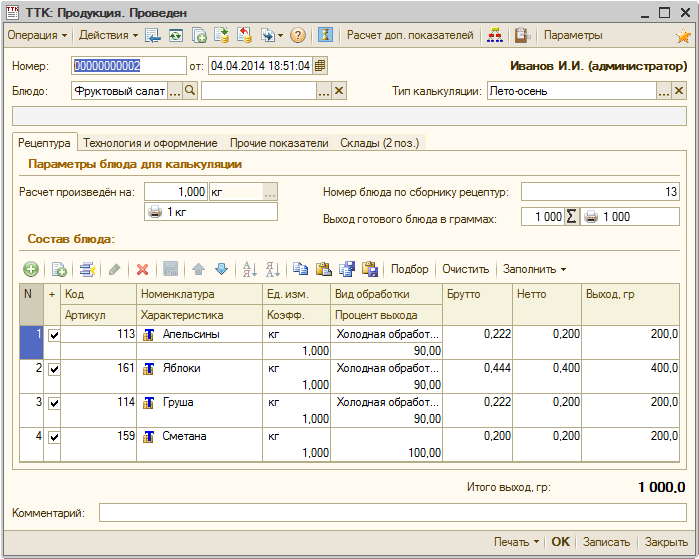Add a new row with green plus icon
The width and height of the screenshot is (699, 559).
coord(31,269)
